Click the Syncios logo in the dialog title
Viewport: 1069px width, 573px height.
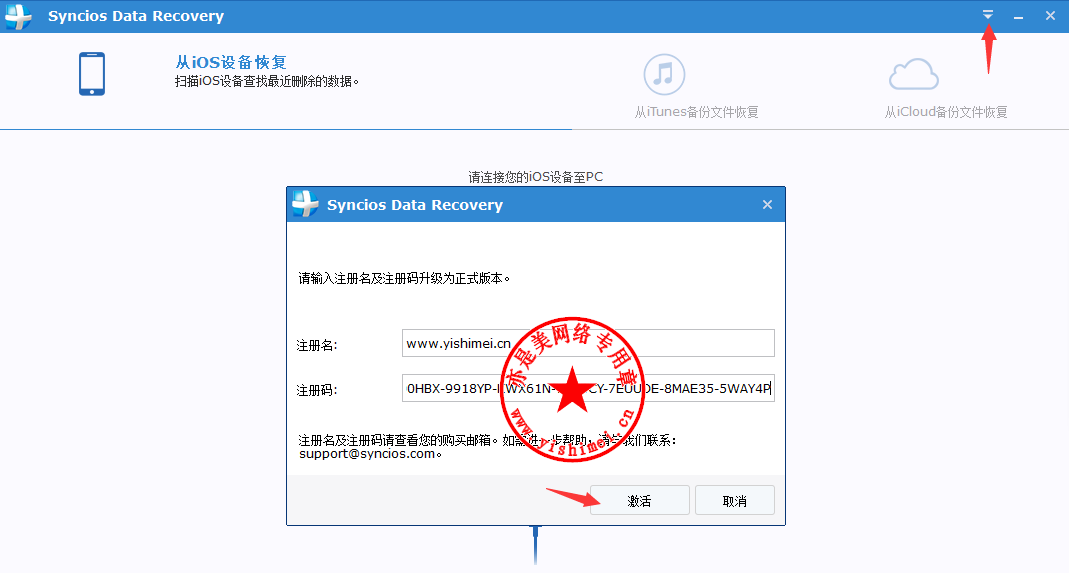pyautogui.click(x=305, y=204)
